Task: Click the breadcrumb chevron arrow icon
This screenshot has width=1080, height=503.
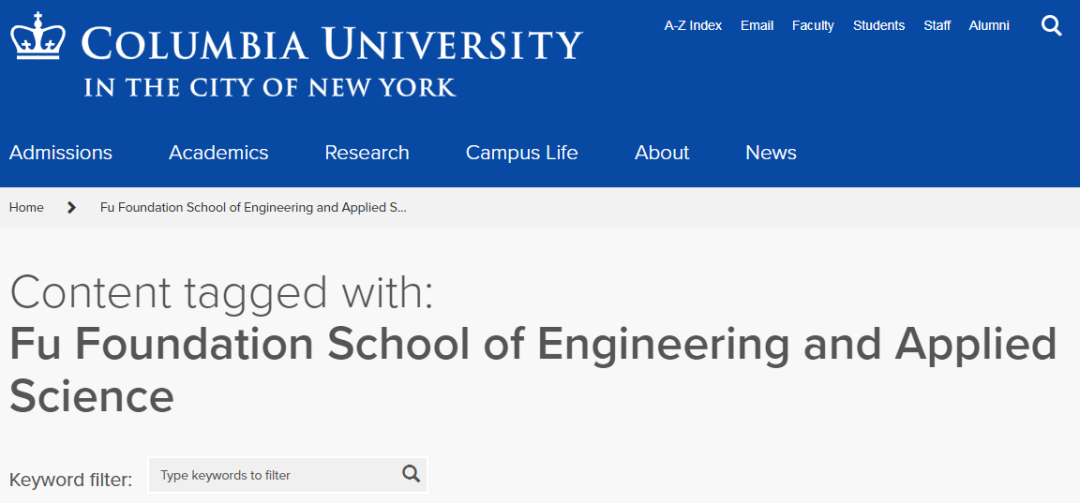Action: 72,208
